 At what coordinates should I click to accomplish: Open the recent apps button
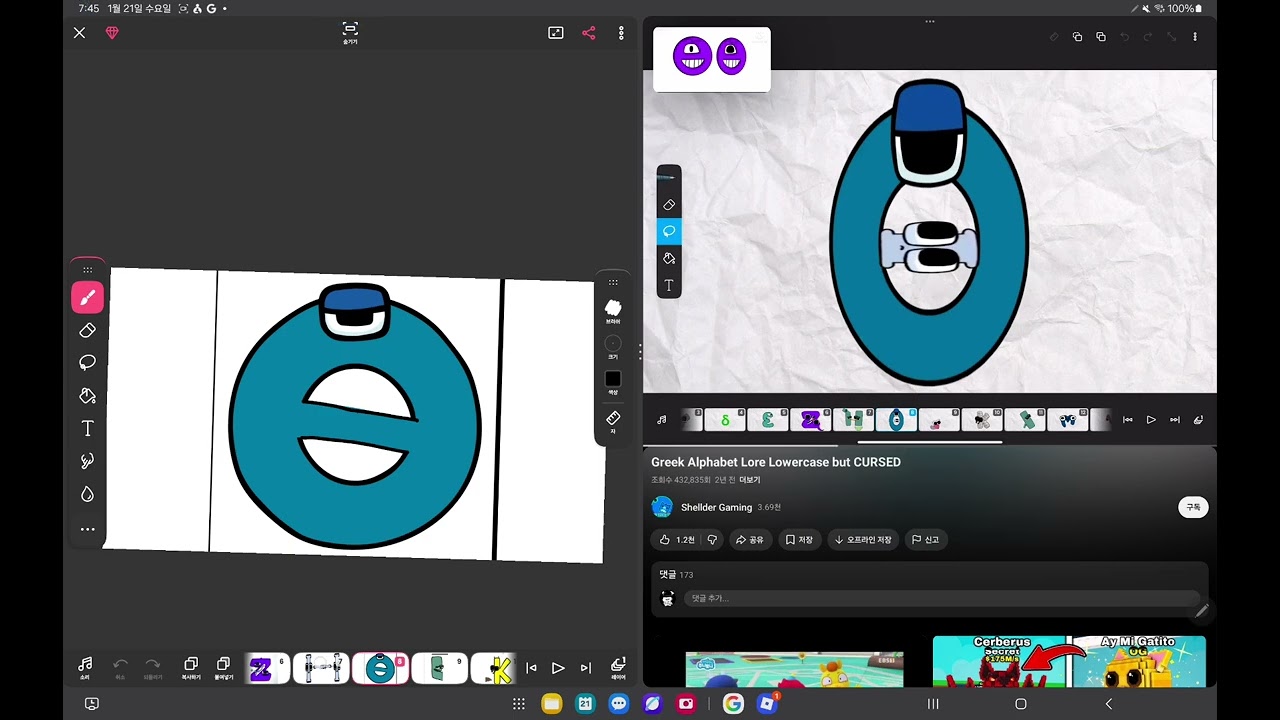pyautogui.click(x=933, y=704)
